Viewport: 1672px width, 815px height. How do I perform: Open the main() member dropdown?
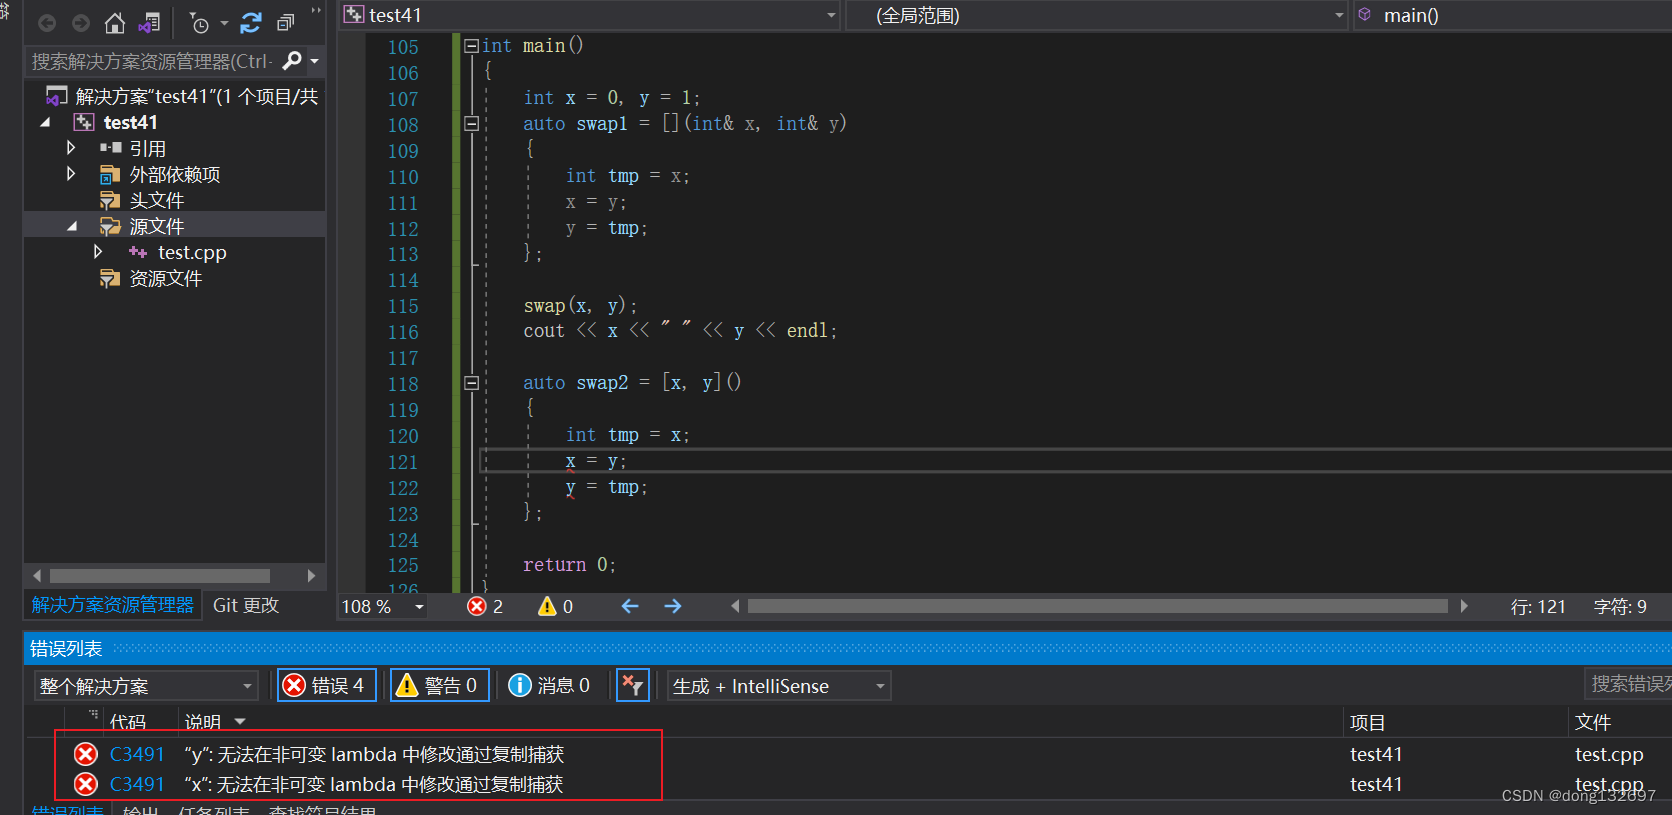click(x=1512, y=15)
